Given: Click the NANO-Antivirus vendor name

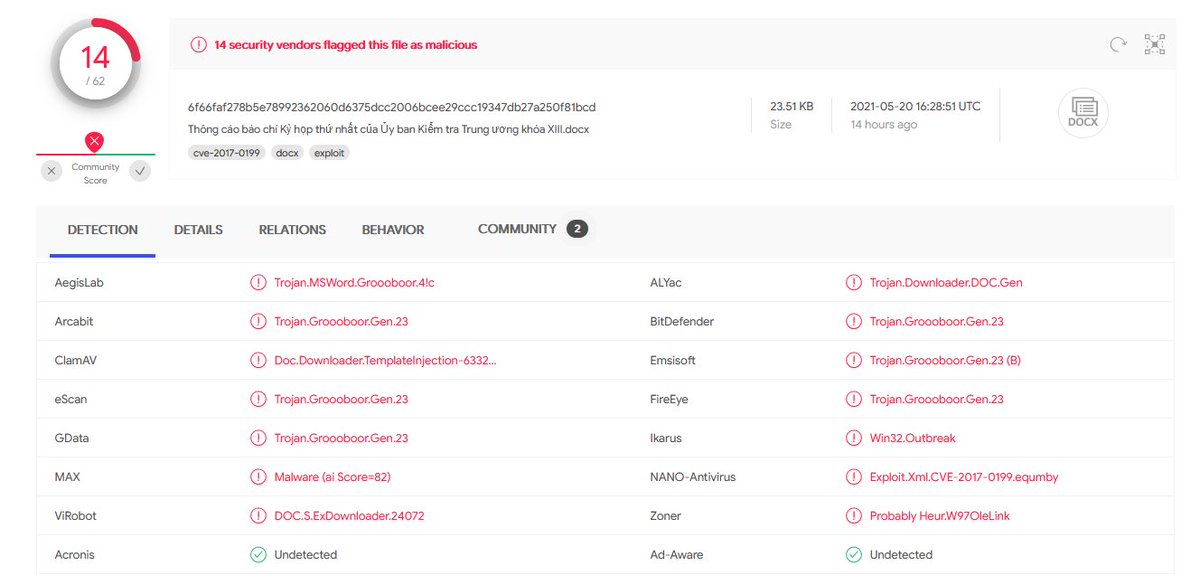Looking at the screenshot, I should coord(692,477).
